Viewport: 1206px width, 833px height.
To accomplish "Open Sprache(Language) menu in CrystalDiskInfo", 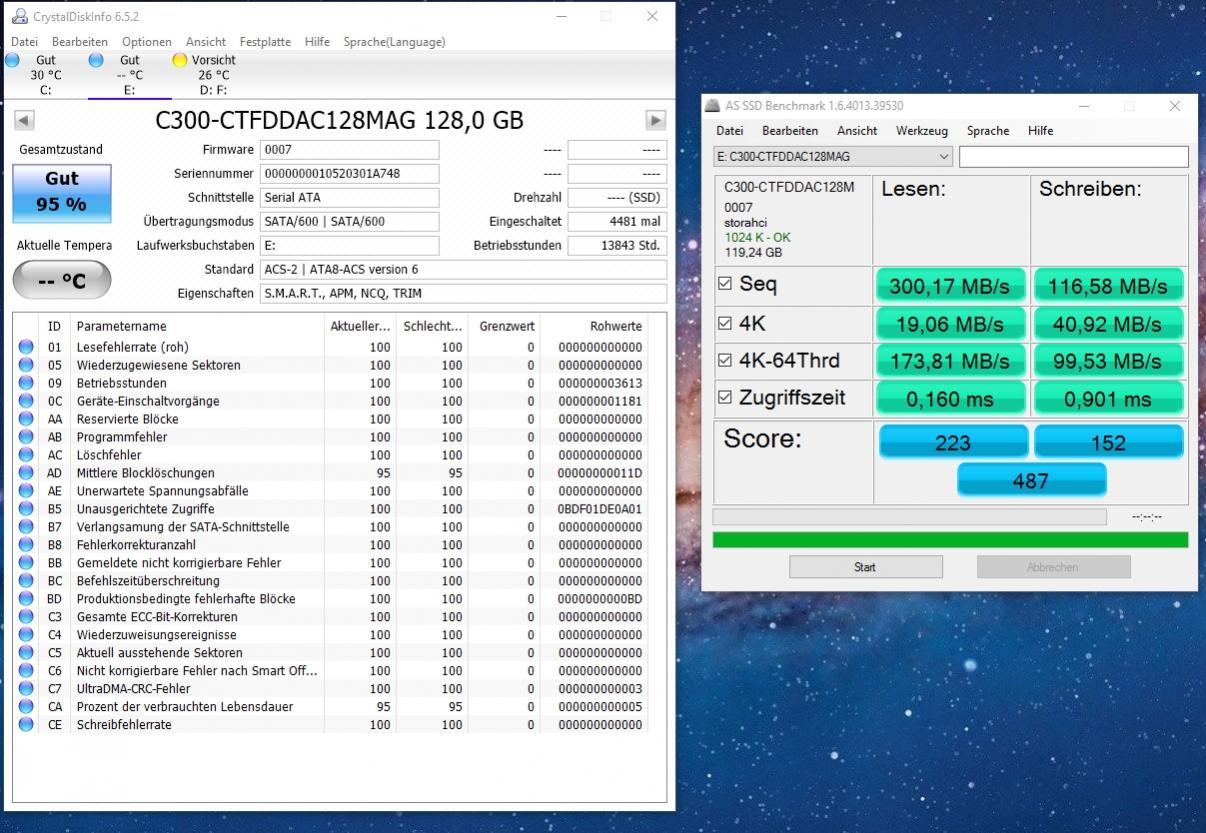I will pyautogui.click(x=394, y=42).
